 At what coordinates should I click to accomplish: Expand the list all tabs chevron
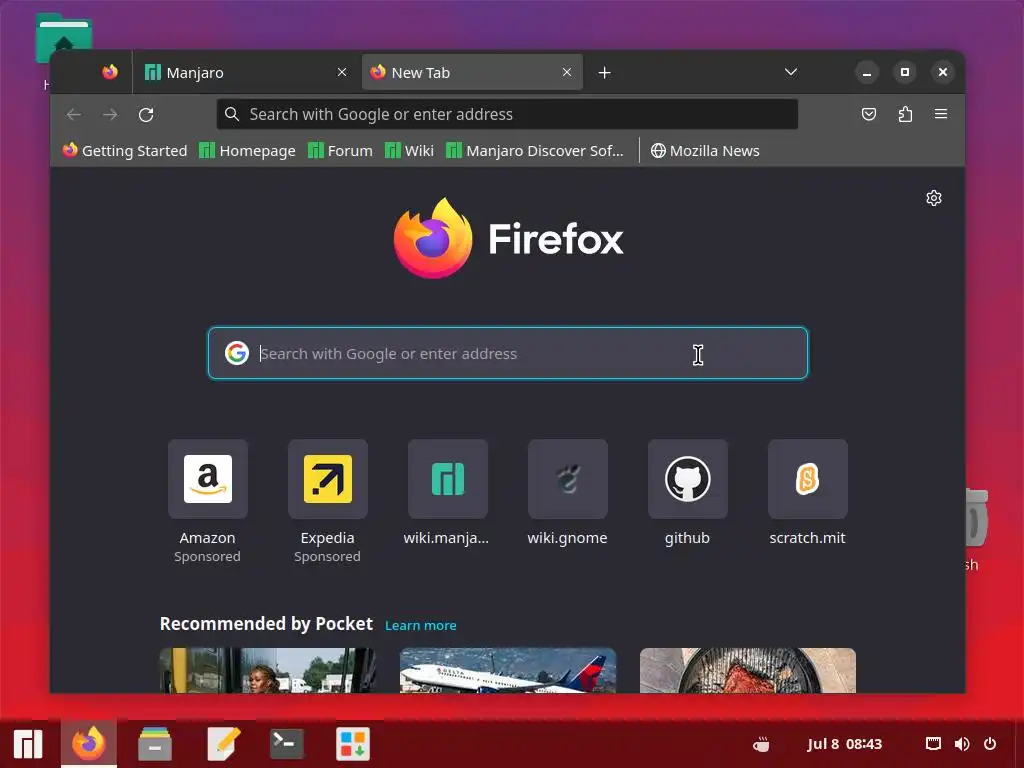(791, 72)
